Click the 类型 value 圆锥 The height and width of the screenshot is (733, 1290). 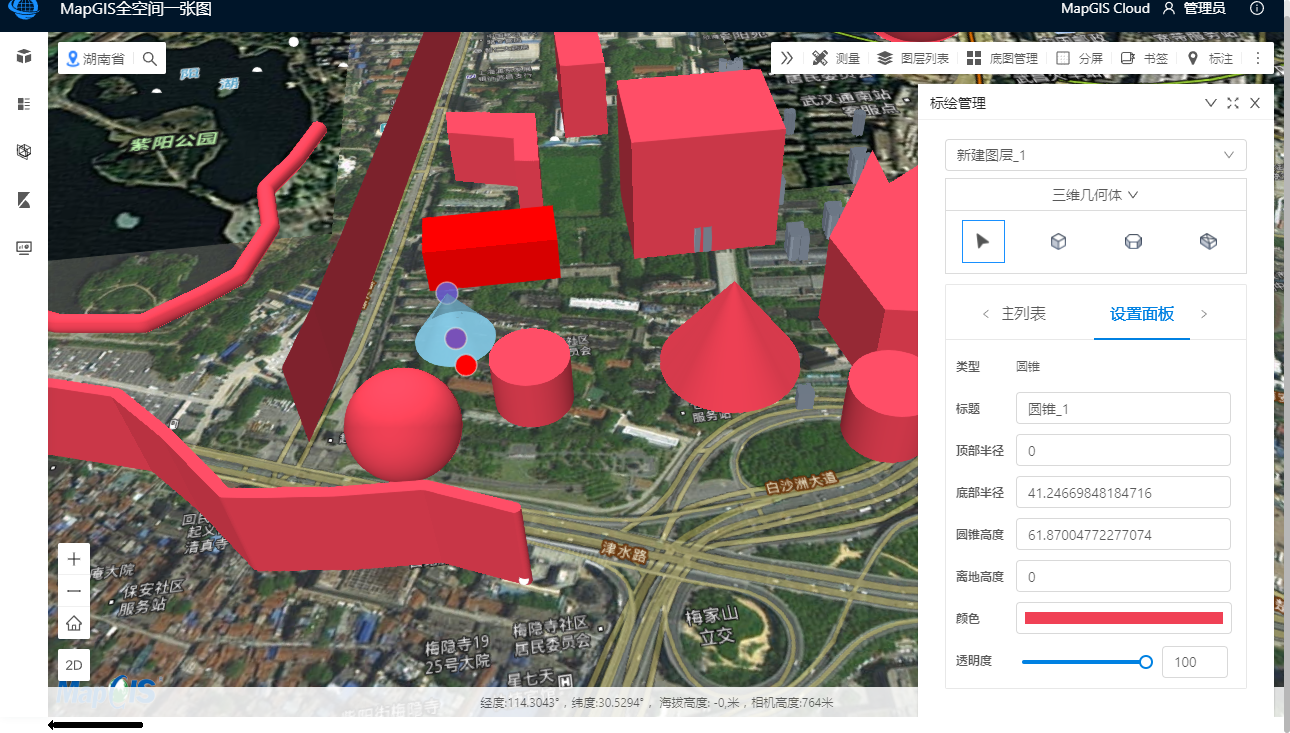[x=1028, y=367]
